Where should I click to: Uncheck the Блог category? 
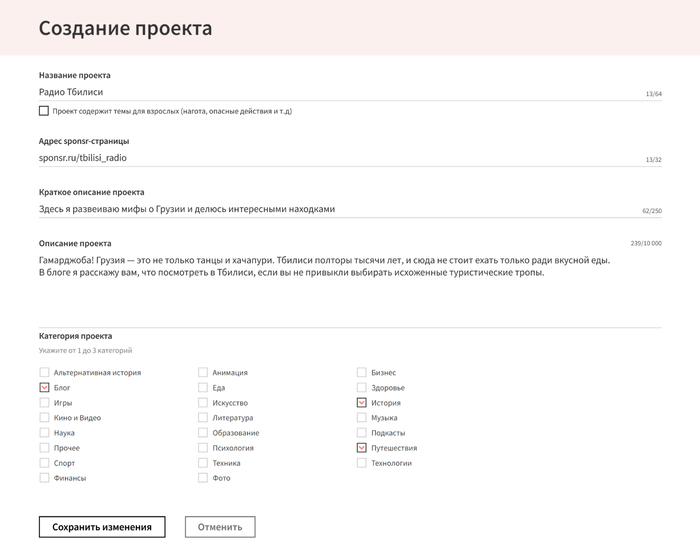pyautogui.click(x=44, y=387)
